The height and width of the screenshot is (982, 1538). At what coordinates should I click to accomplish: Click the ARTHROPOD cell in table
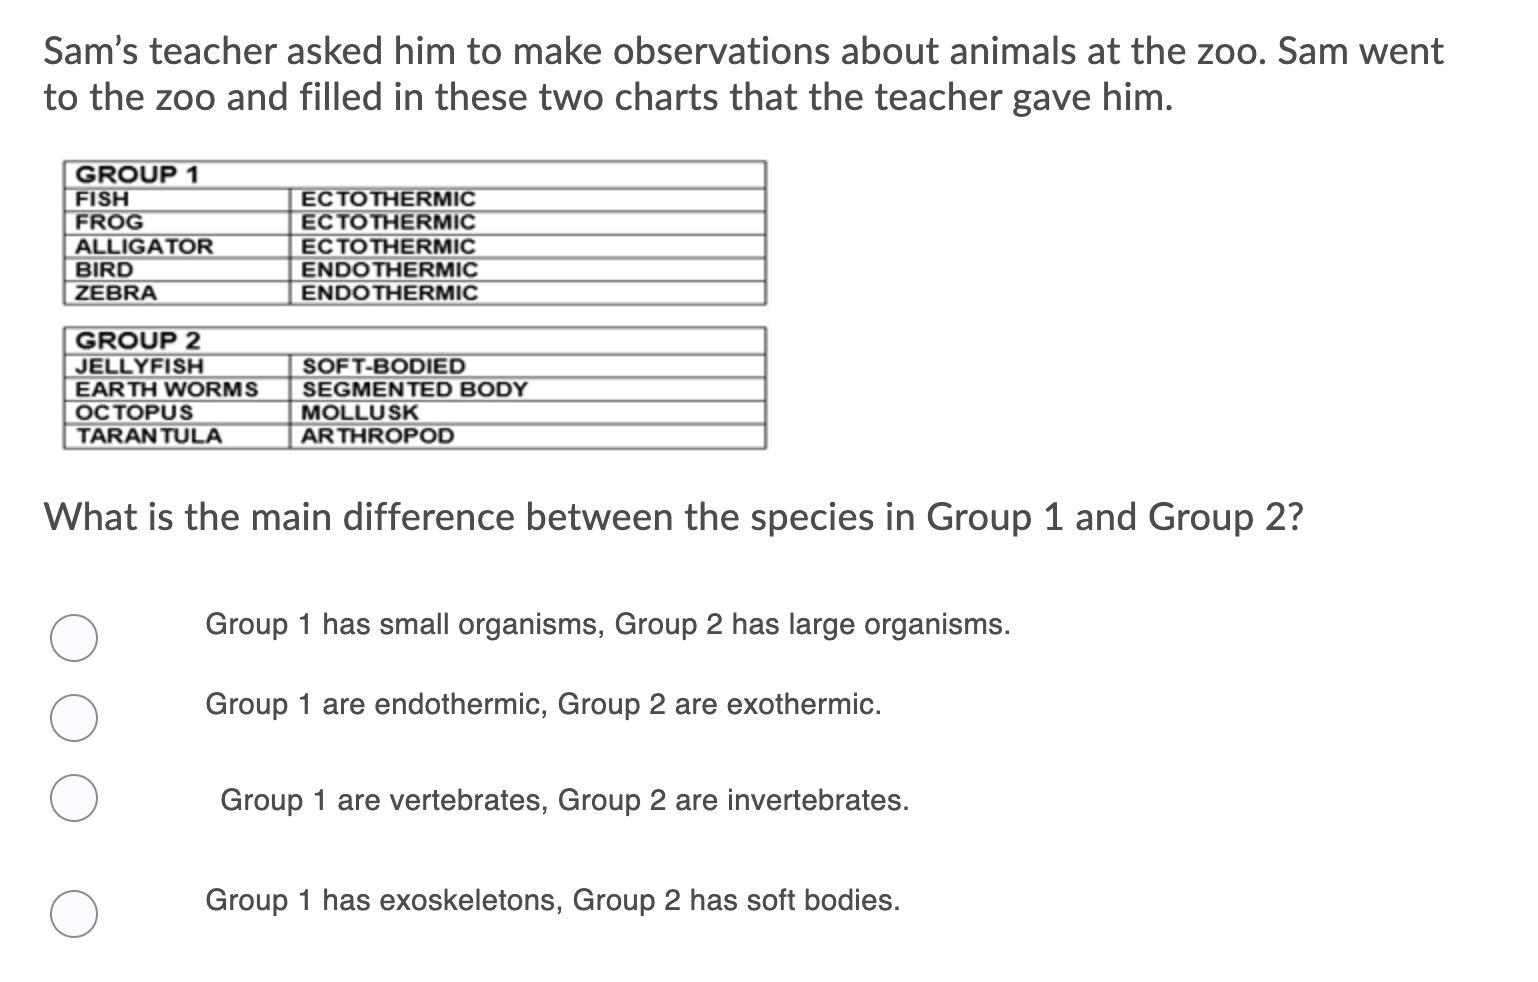(528, 436)
